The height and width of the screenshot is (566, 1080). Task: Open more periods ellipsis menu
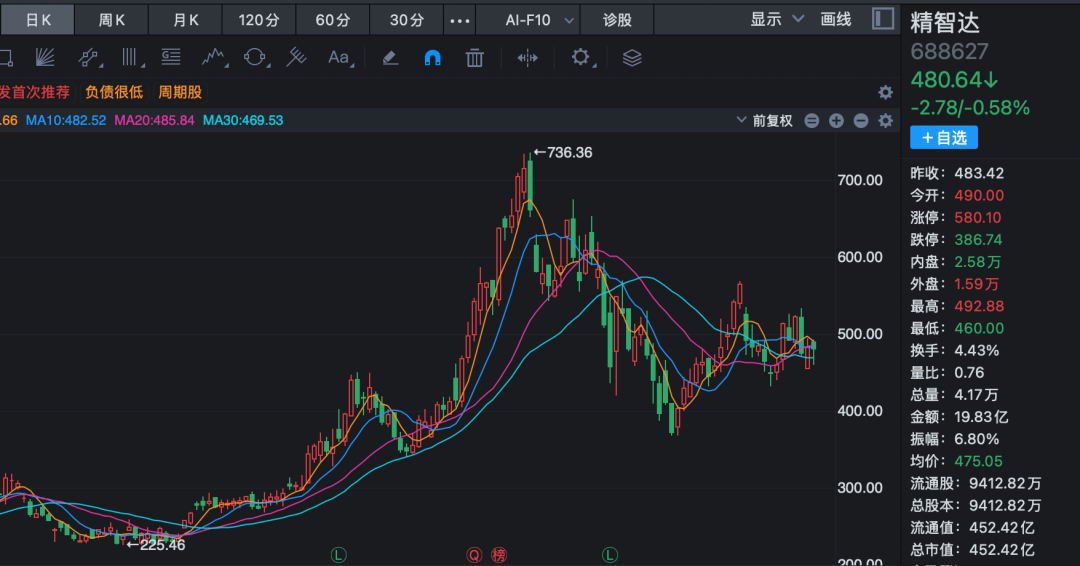click(x=459, y=21)
